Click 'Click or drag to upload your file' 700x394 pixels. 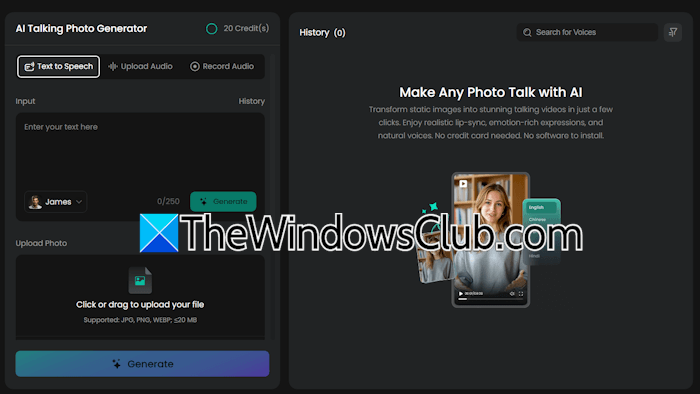click(x=140, y=304)
